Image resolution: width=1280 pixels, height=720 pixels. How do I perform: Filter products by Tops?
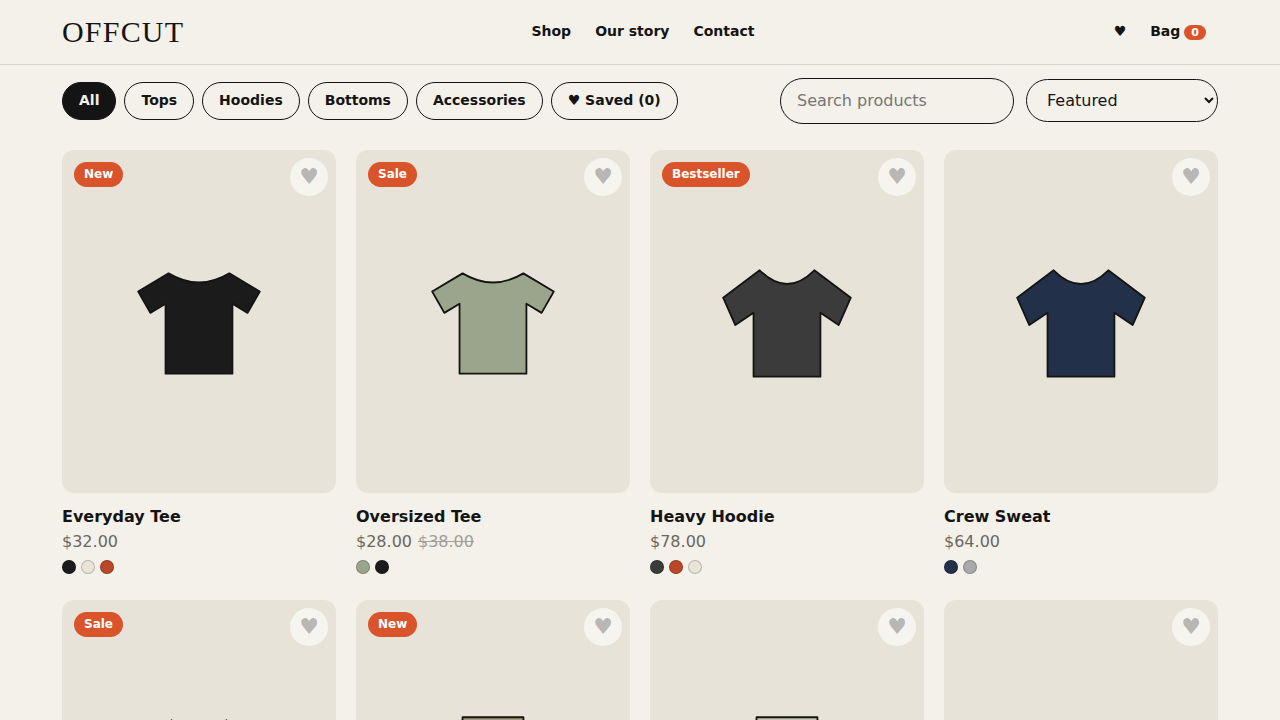pos(159,101)
